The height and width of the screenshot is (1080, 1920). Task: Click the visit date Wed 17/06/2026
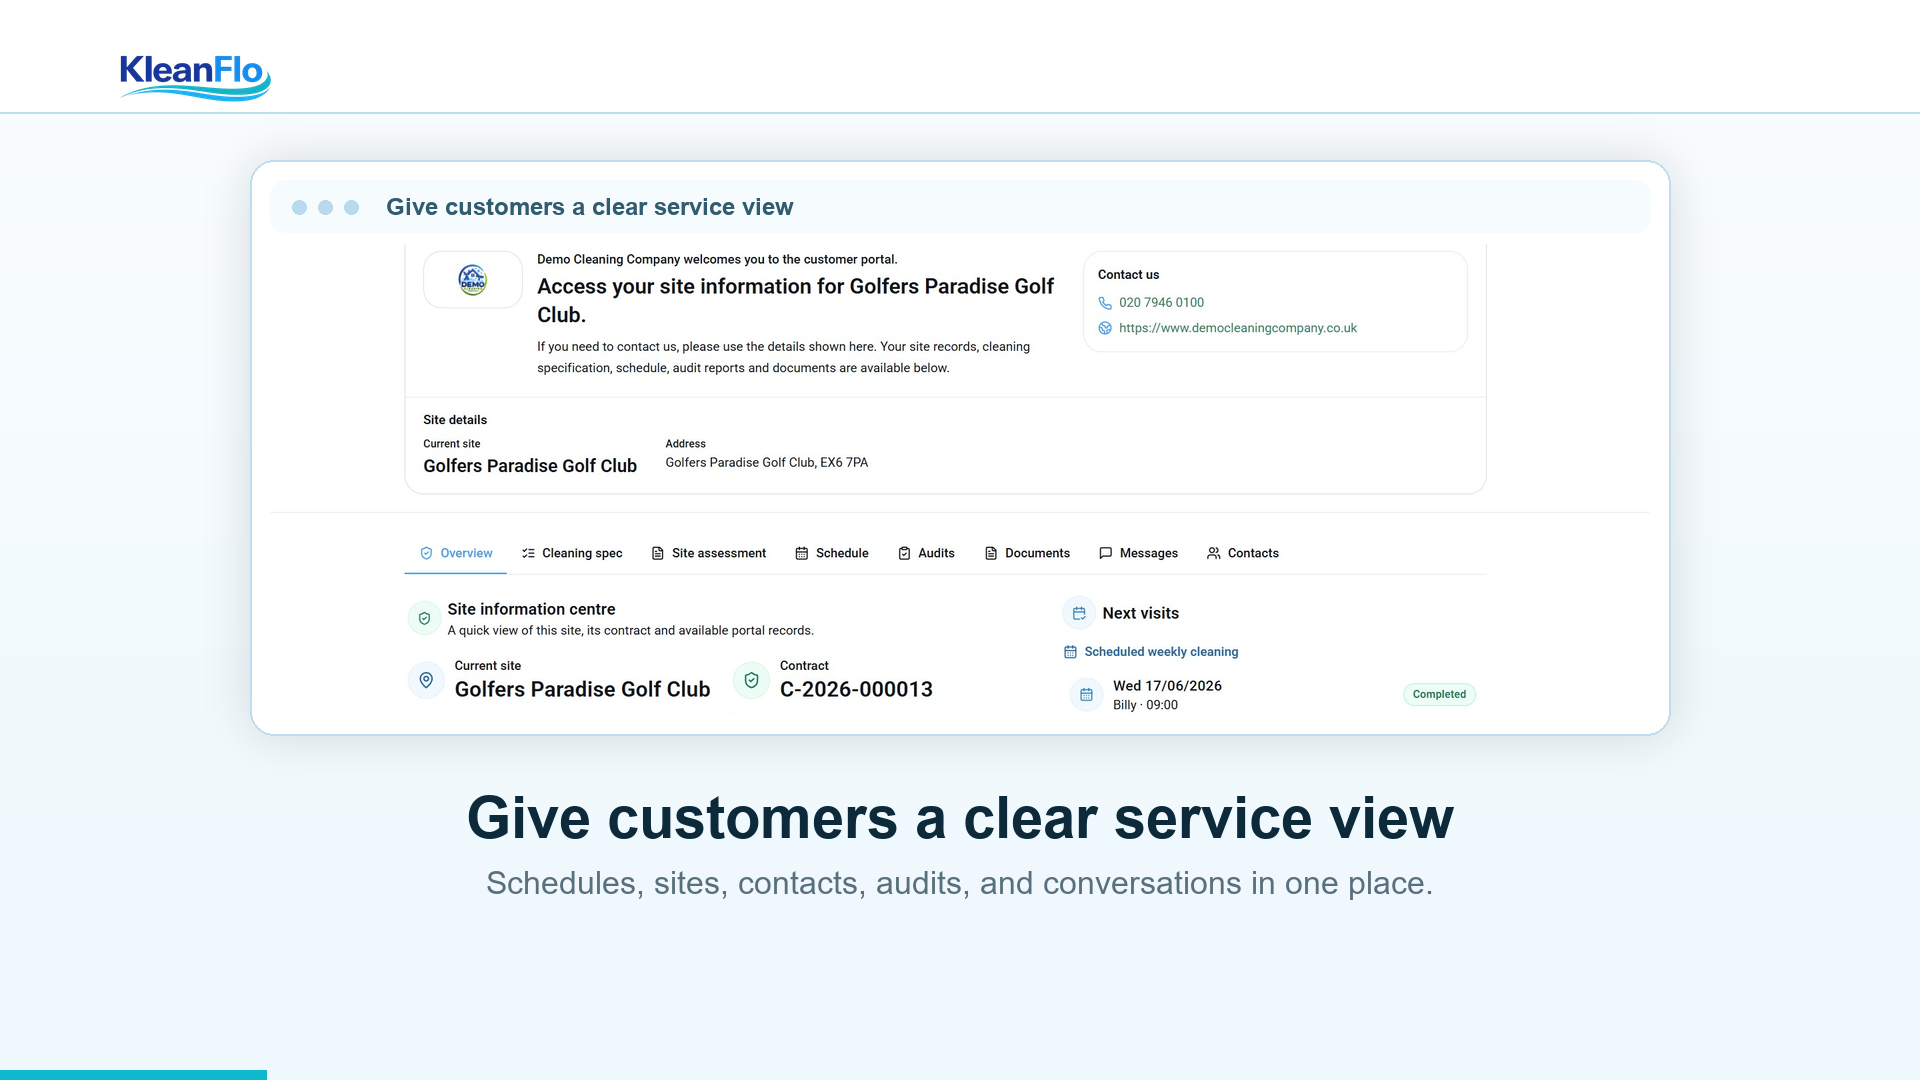coord(1167,686)
